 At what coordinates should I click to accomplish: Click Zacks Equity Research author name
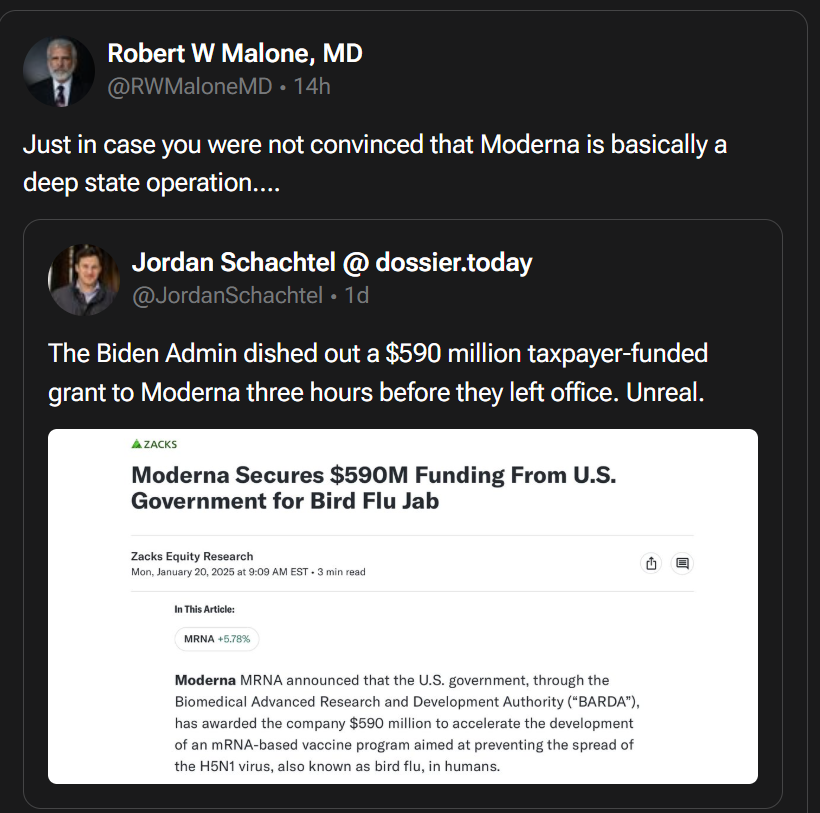click(192, 556)
